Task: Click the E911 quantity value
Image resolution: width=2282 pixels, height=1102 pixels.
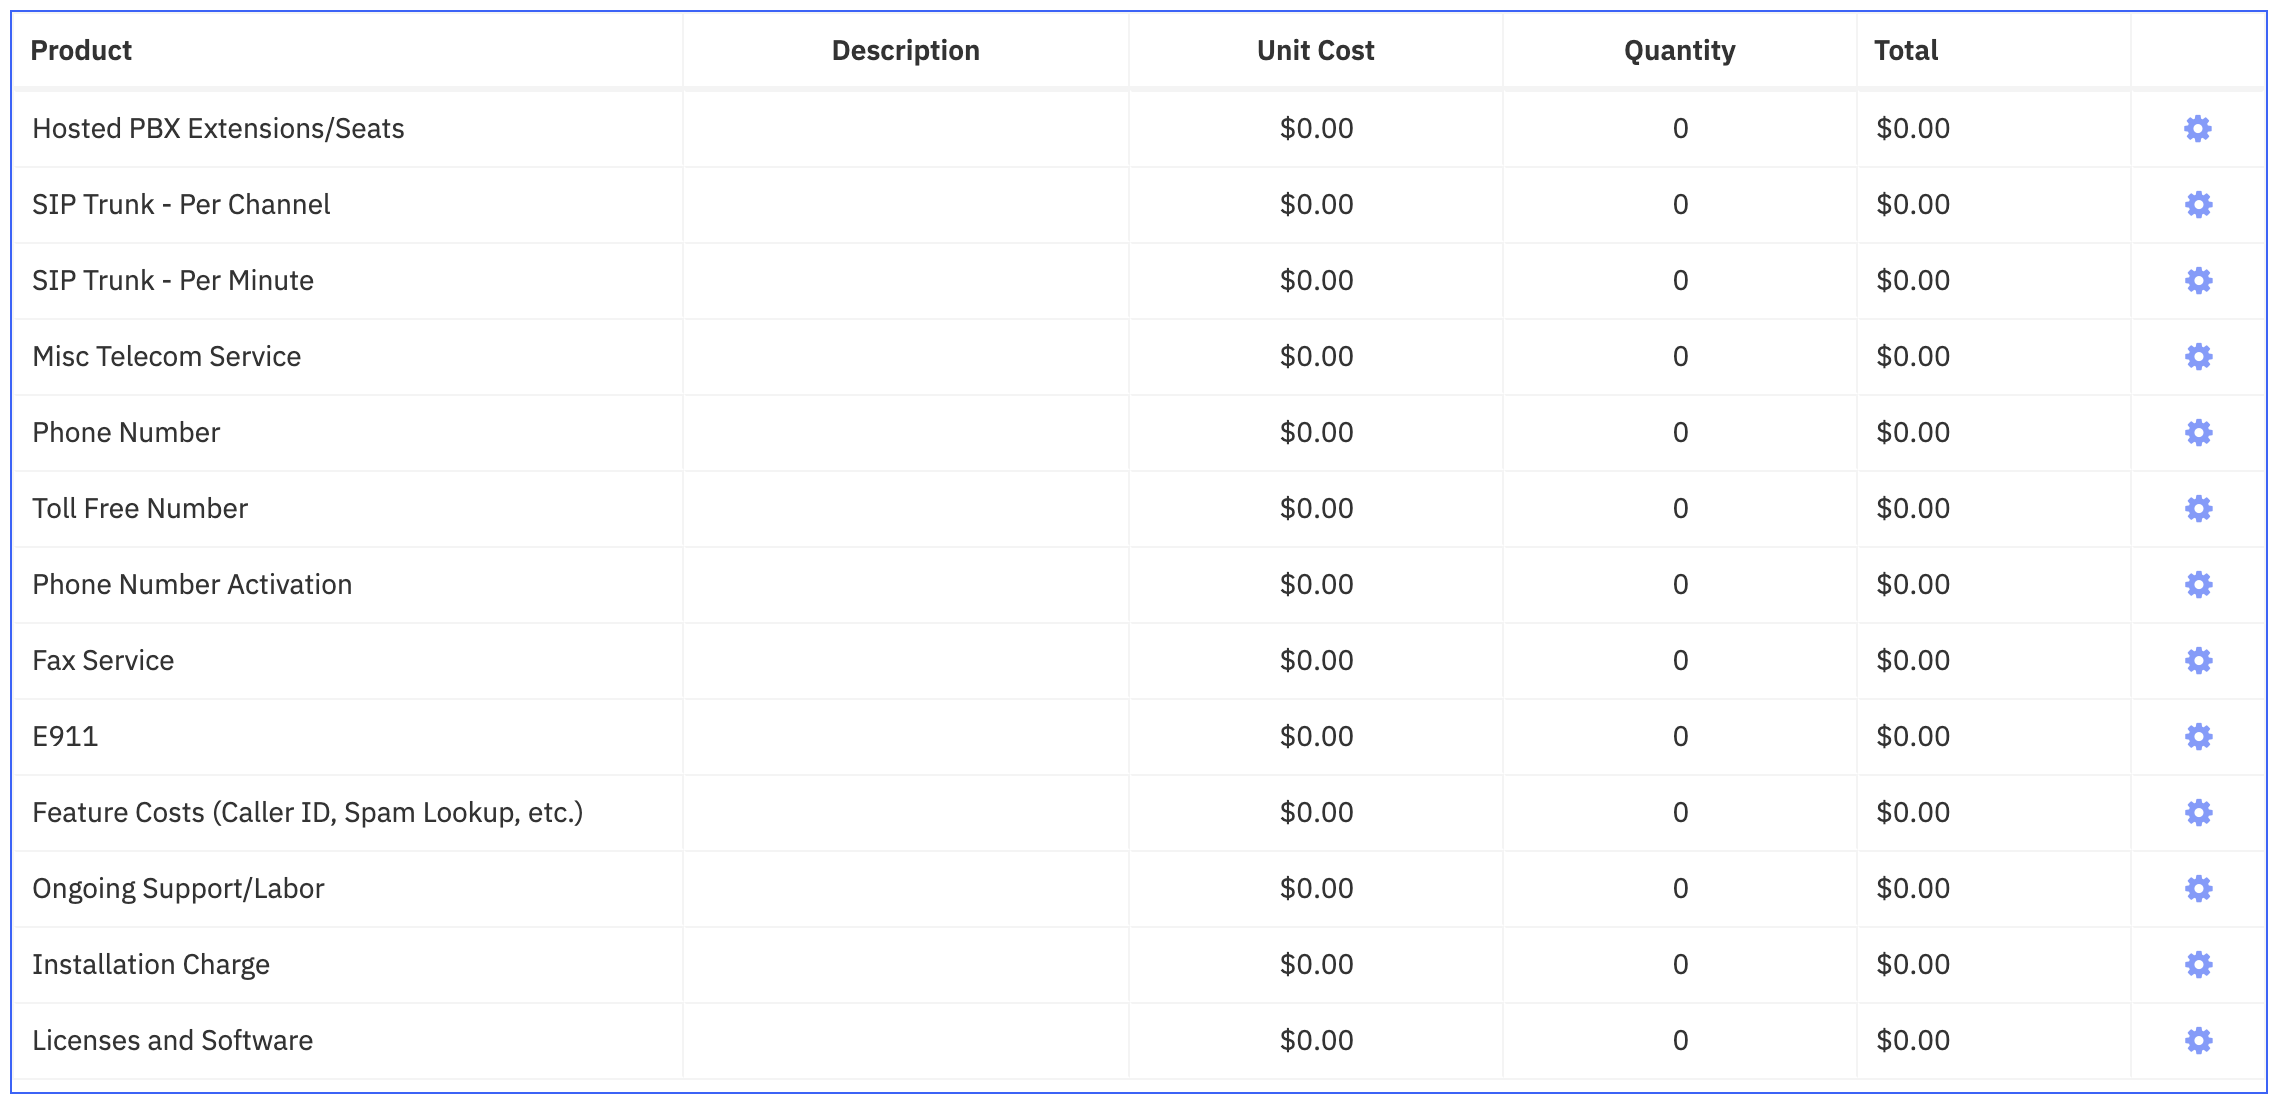Action: coord(1680,736)
